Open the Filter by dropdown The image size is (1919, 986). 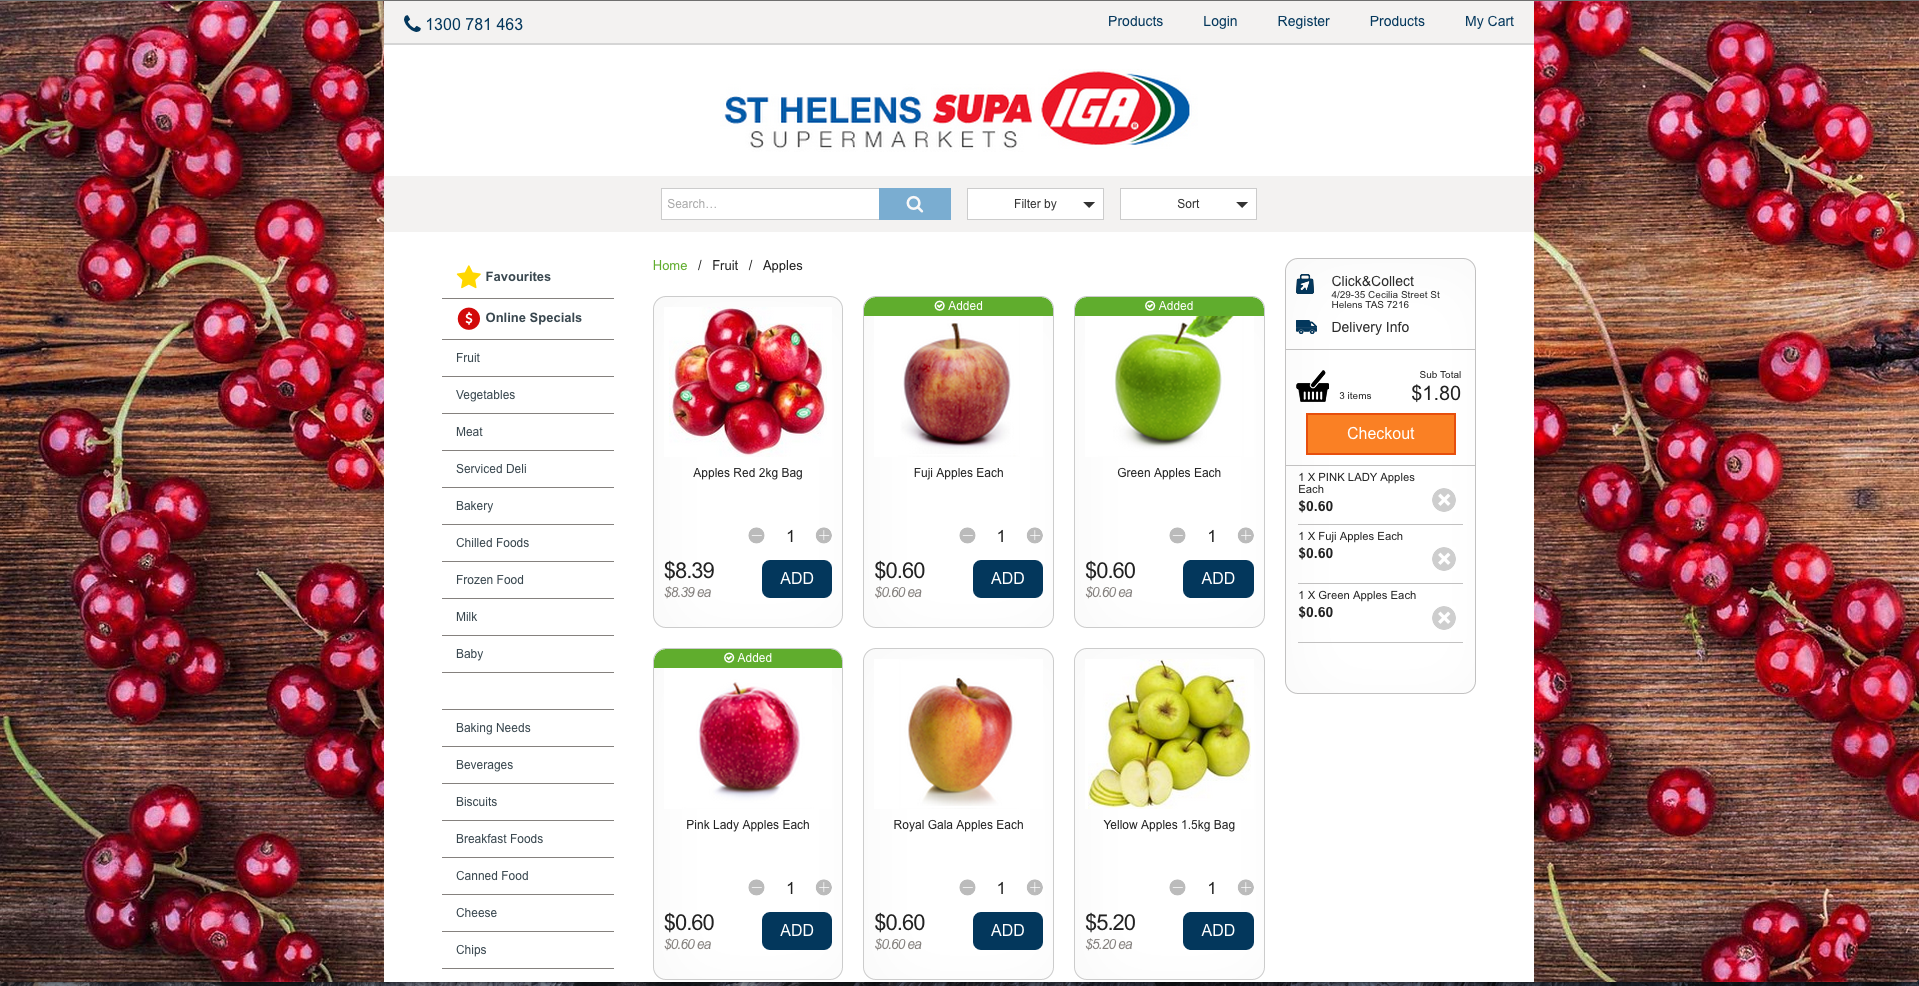1035,204
